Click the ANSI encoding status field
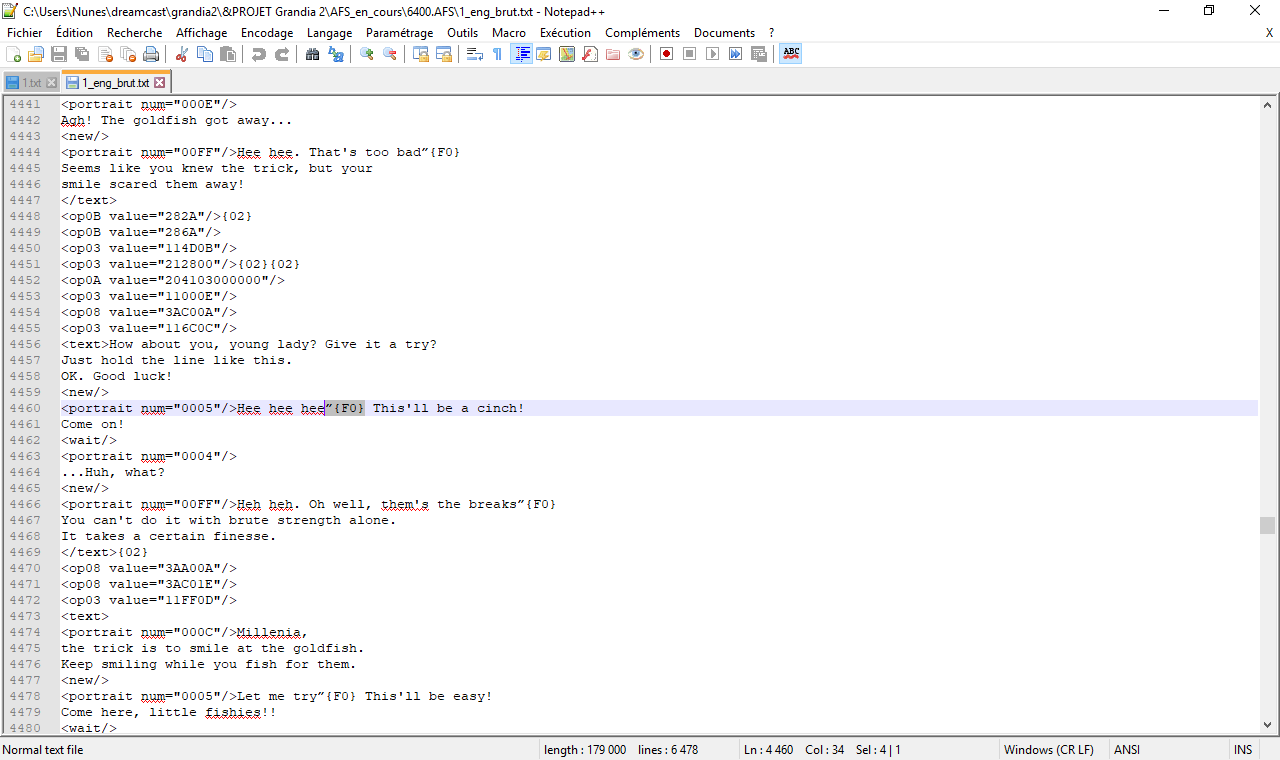1280x760 pixels. pos(1126,750)
